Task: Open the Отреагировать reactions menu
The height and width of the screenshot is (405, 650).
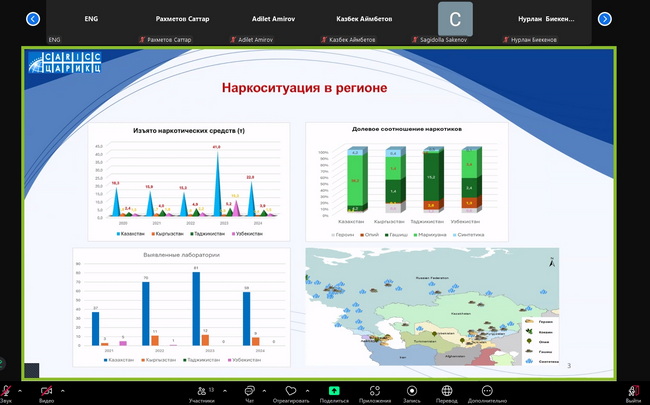Action: pos(291,391)
